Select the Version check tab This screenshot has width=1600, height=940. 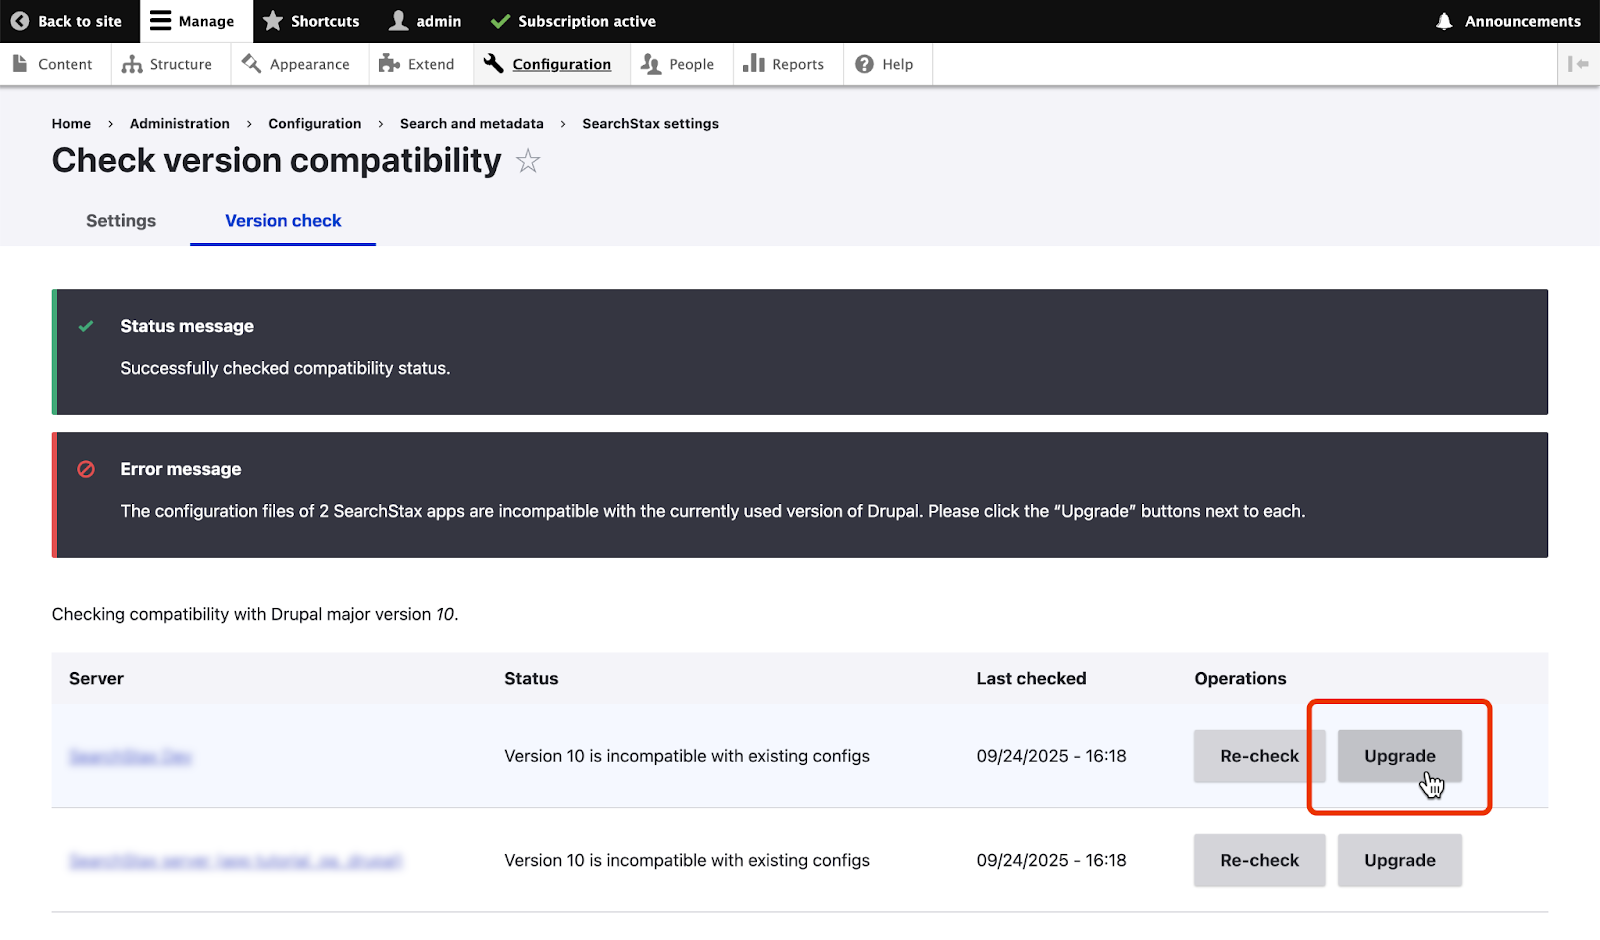point(283,221)
